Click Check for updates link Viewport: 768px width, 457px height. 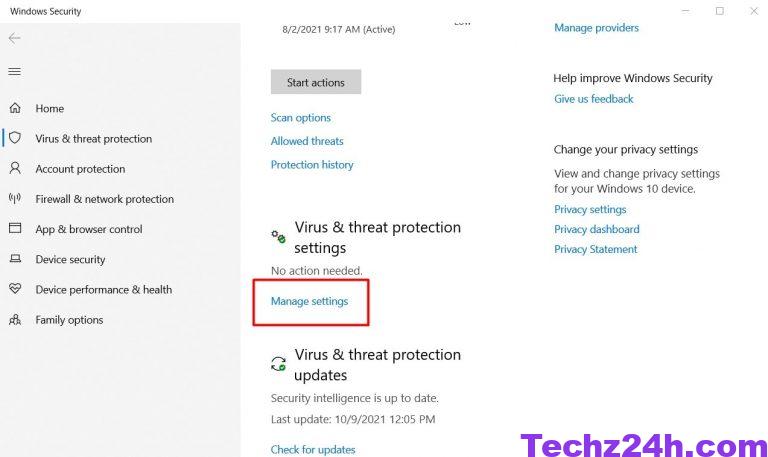click(313, 450)
